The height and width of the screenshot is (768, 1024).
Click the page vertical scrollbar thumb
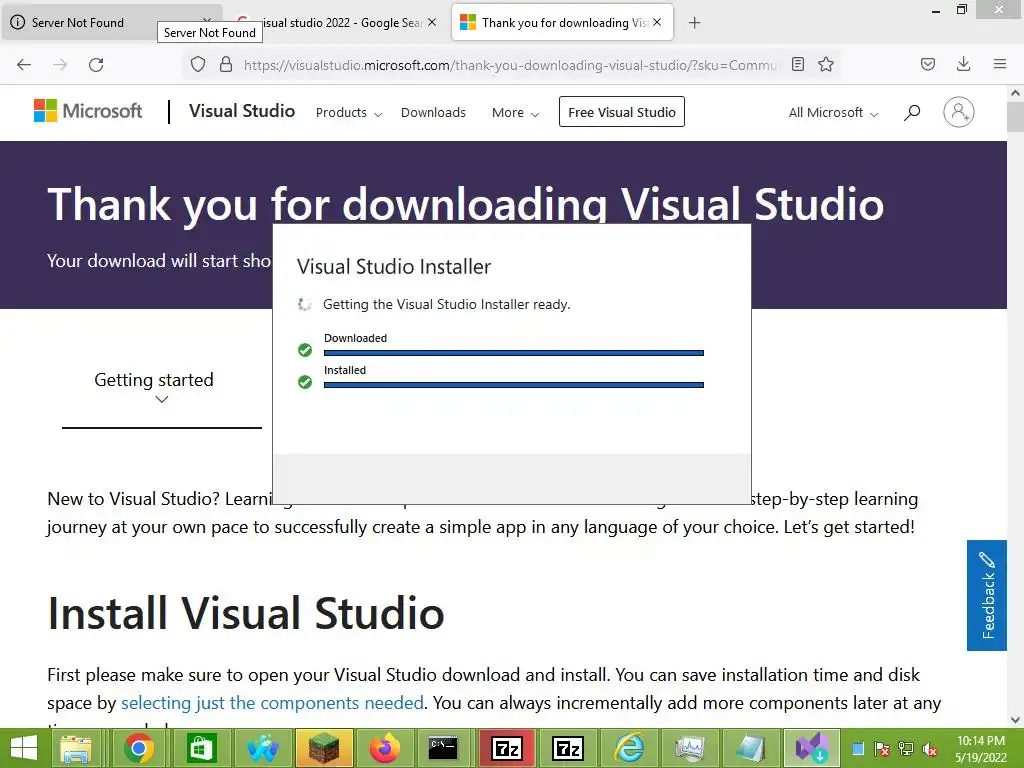(1015, 118)
